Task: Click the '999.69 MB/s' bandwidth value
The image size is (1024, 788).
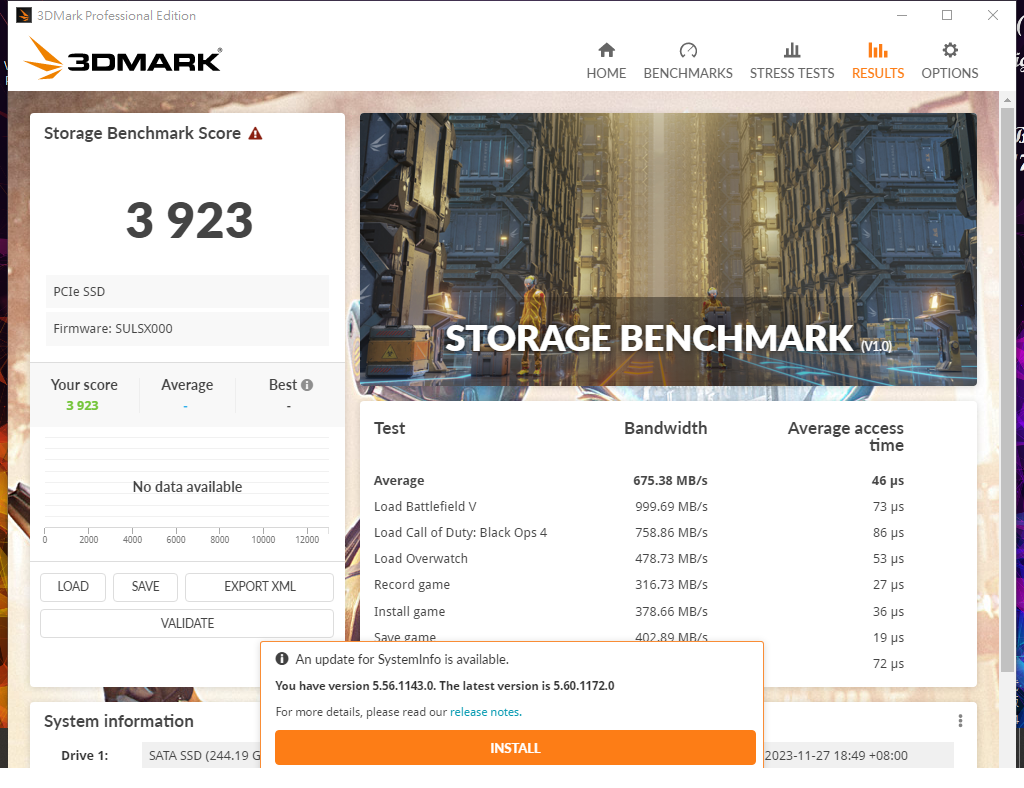Action: pos(671,507)
